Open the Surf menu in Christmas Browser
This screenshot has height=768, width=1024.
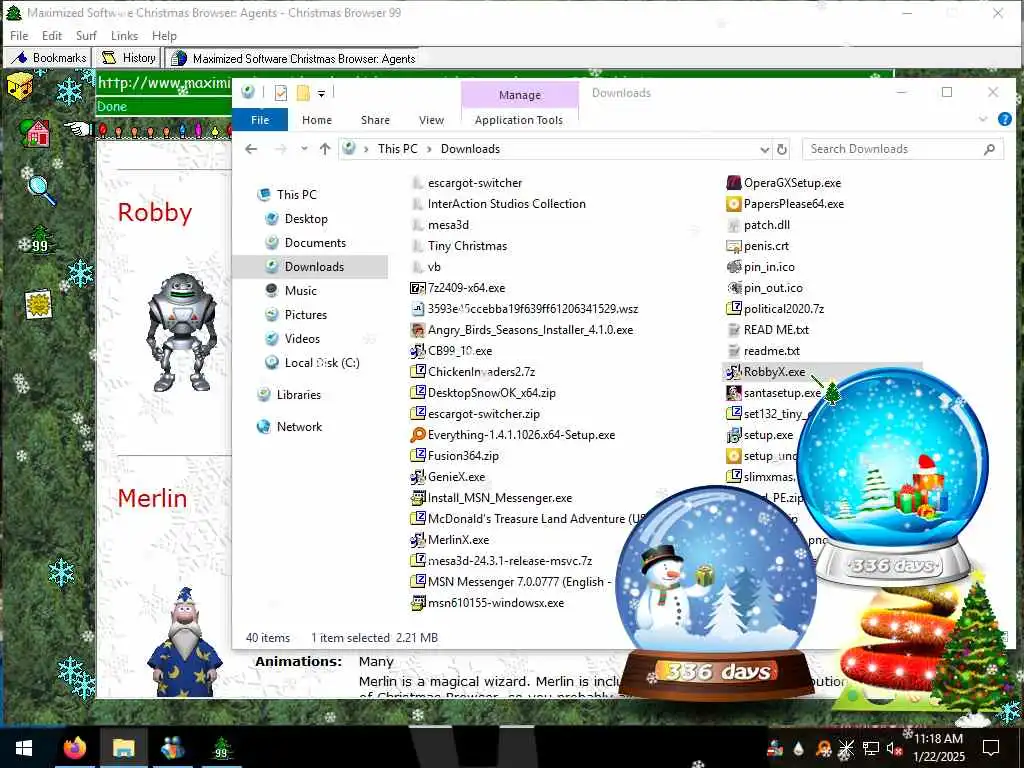(86, 35)
